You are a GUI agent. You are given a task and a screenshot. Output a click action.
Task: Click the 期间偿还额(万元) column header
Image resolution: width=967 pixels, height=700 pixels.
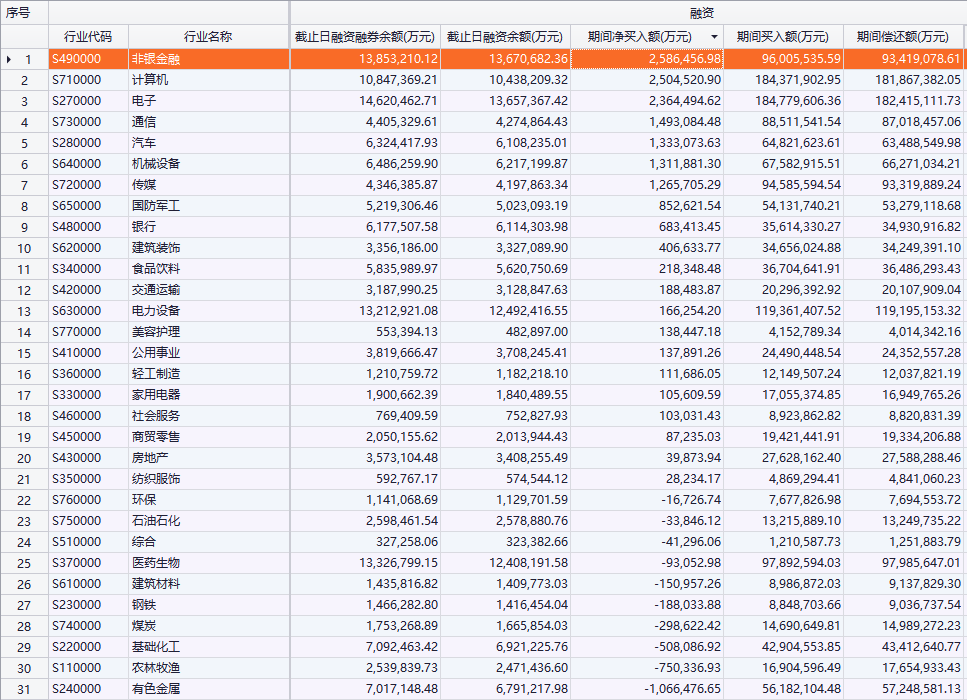pyautogui.click(x=903, y=37)
